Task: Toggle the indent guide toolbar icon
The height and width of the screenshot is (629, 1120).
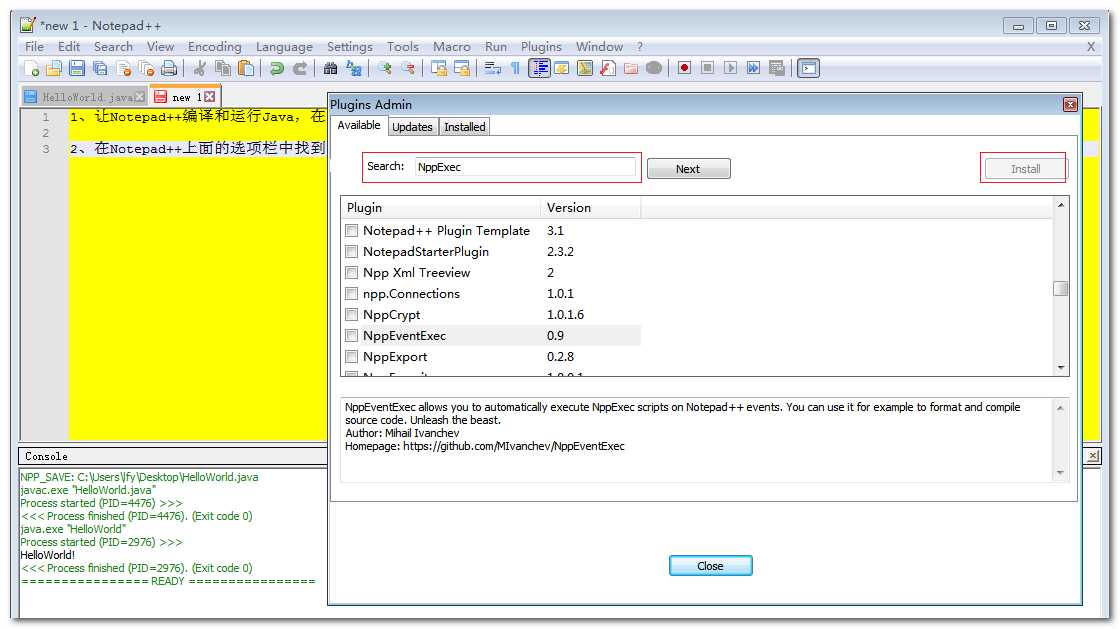Action: point(539,69)
